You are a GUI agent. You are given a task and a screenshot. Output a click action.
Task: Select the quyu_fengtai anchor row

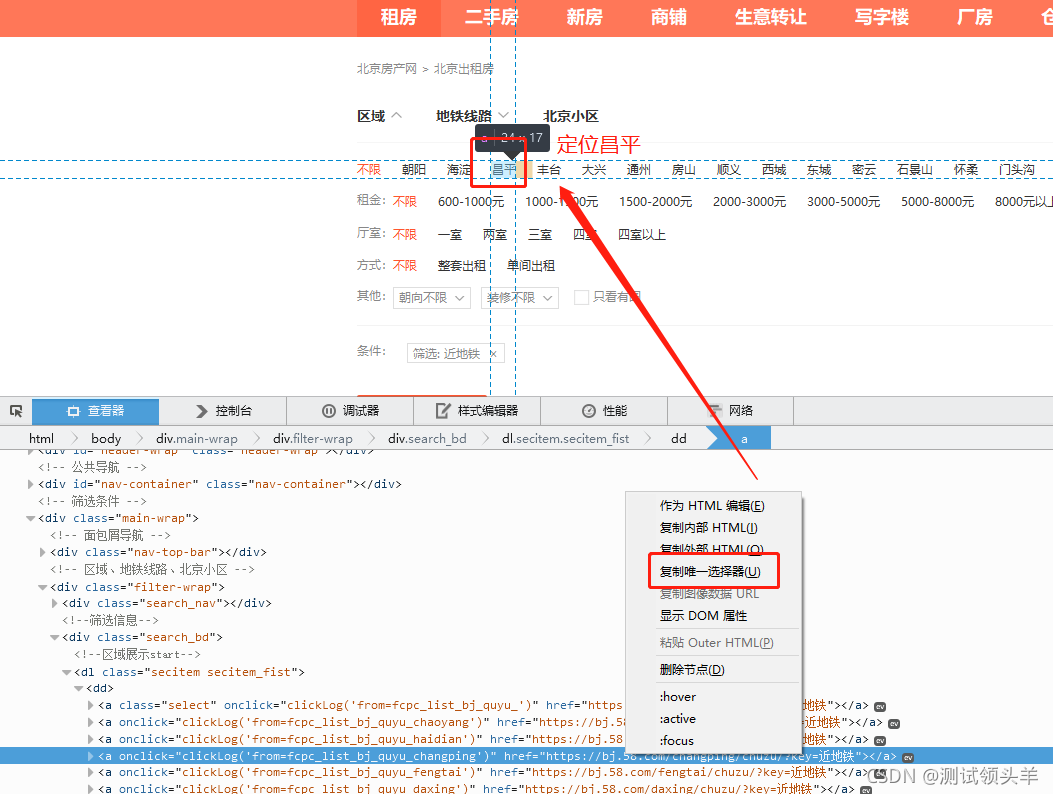tap(526, 773)
